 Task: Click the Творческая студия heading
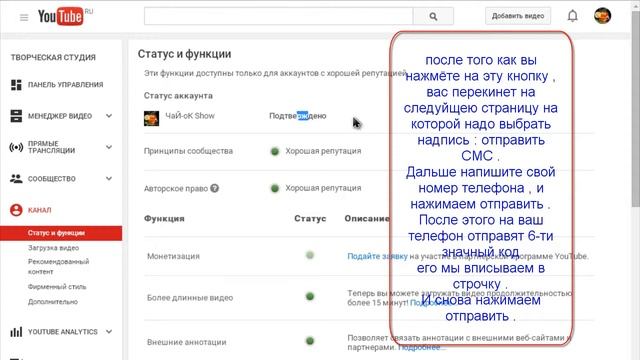click(53, 58)
